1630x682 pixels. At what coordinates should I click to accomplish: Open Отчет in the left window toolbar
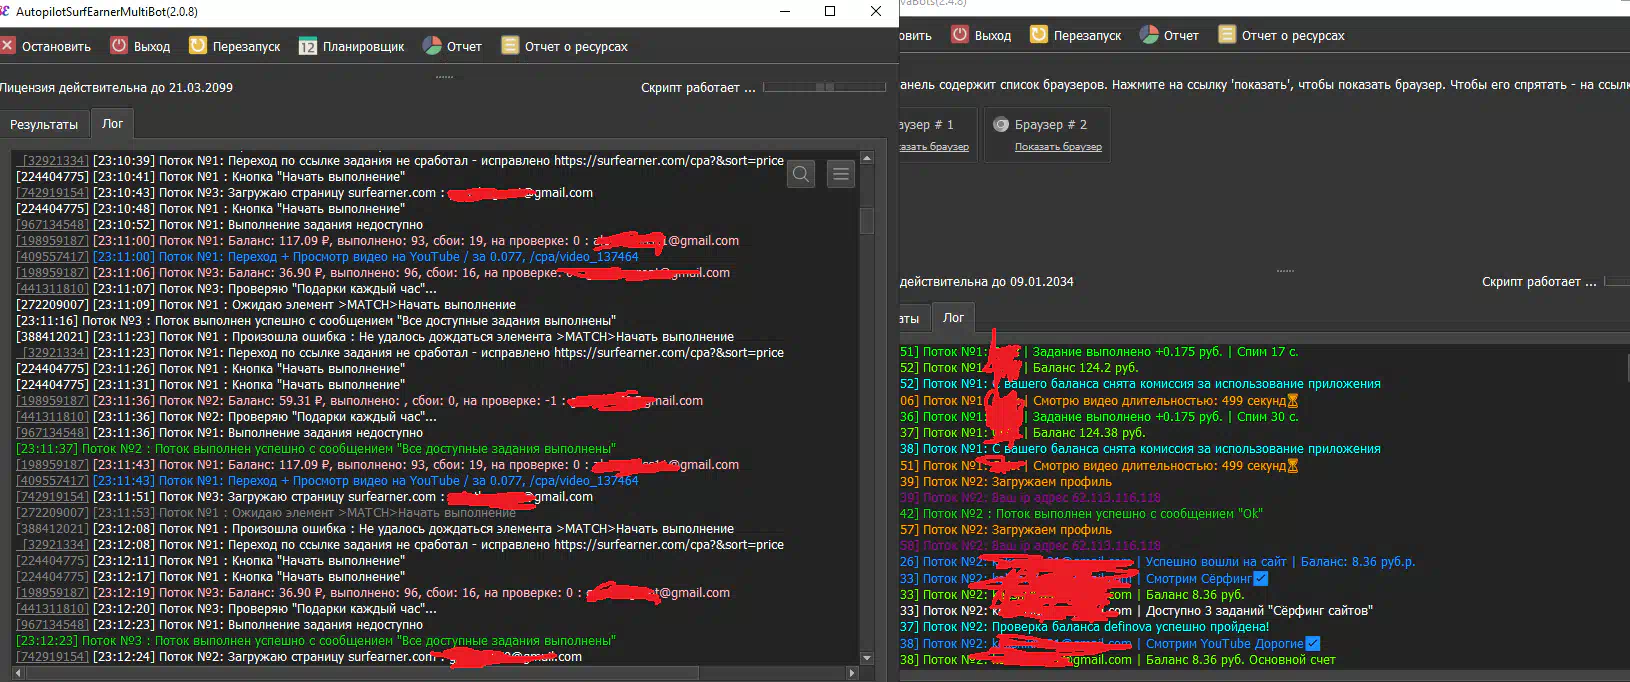coord(452,46)
